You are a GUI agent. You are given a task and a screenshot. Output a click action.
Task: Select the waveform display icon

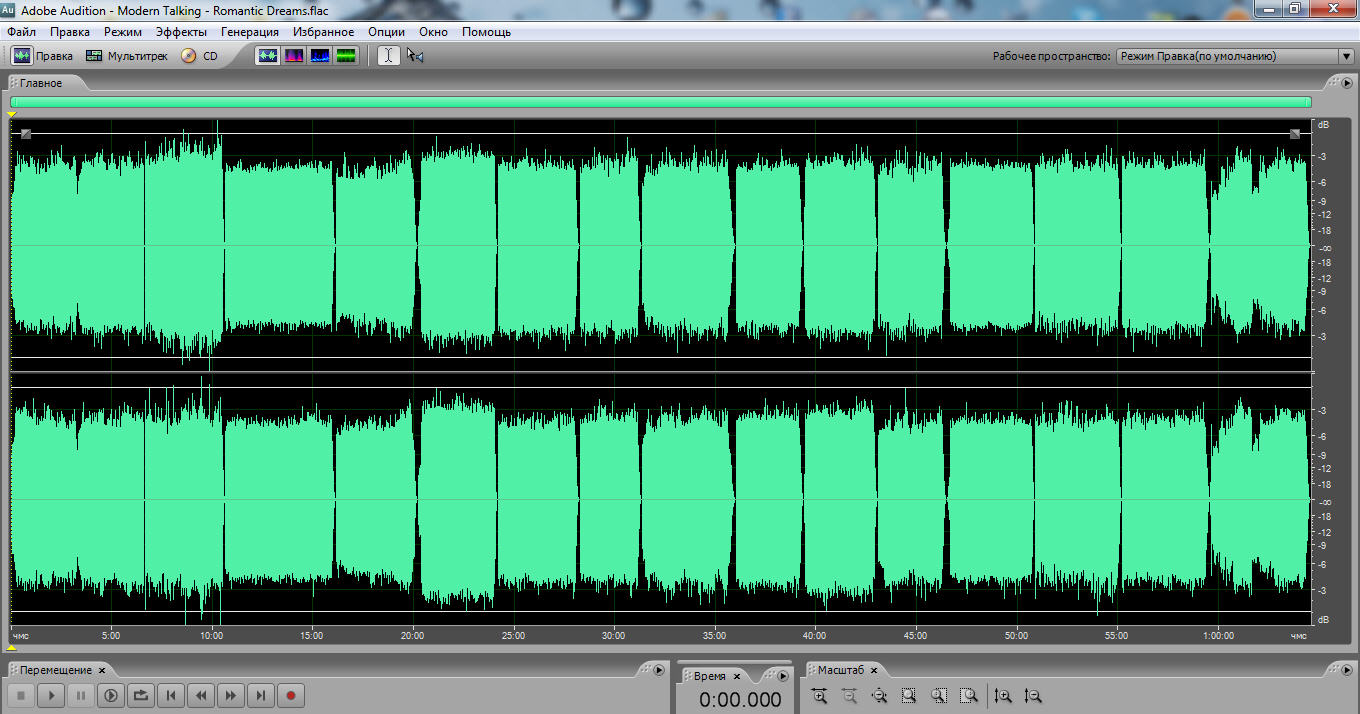[268, 56]
